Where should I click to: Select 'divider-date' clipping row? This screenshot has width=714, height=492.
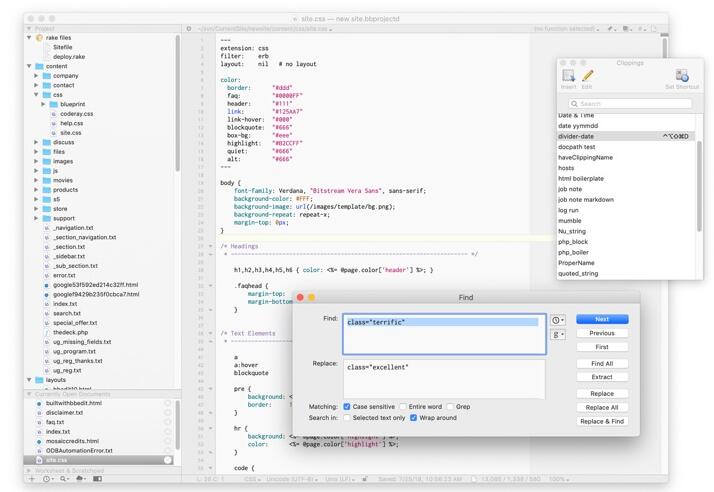(626, 136)
